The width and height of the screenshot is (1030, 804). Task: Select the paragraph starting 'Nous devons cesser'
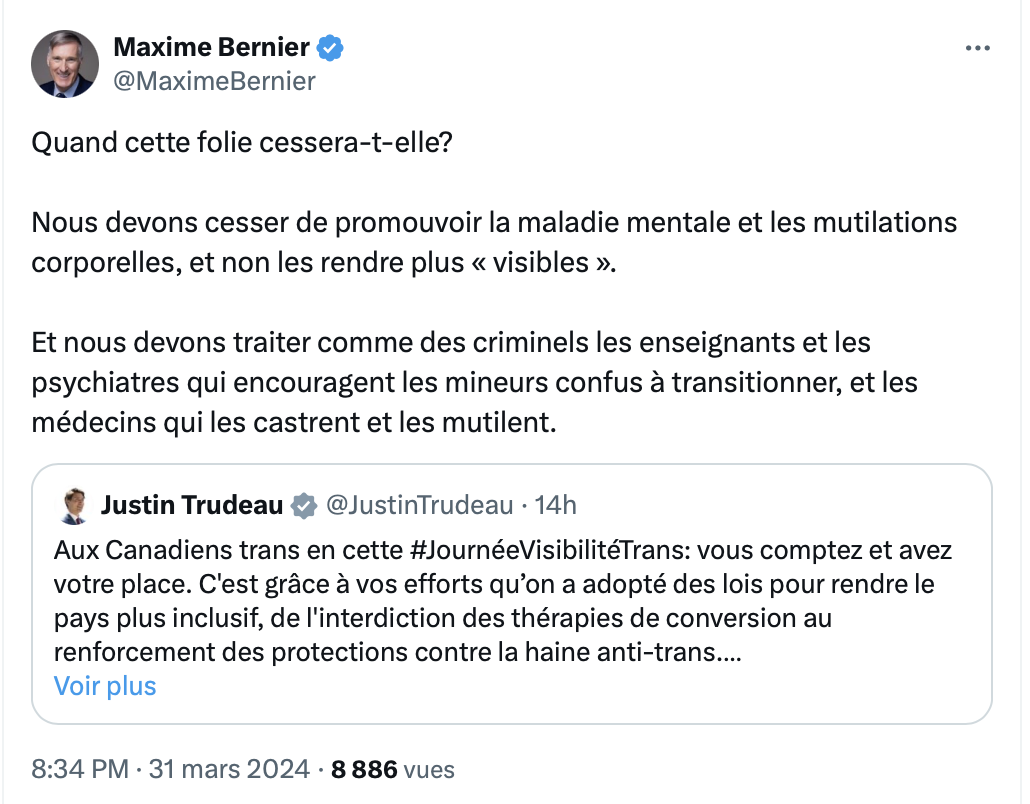click(494, 242)
